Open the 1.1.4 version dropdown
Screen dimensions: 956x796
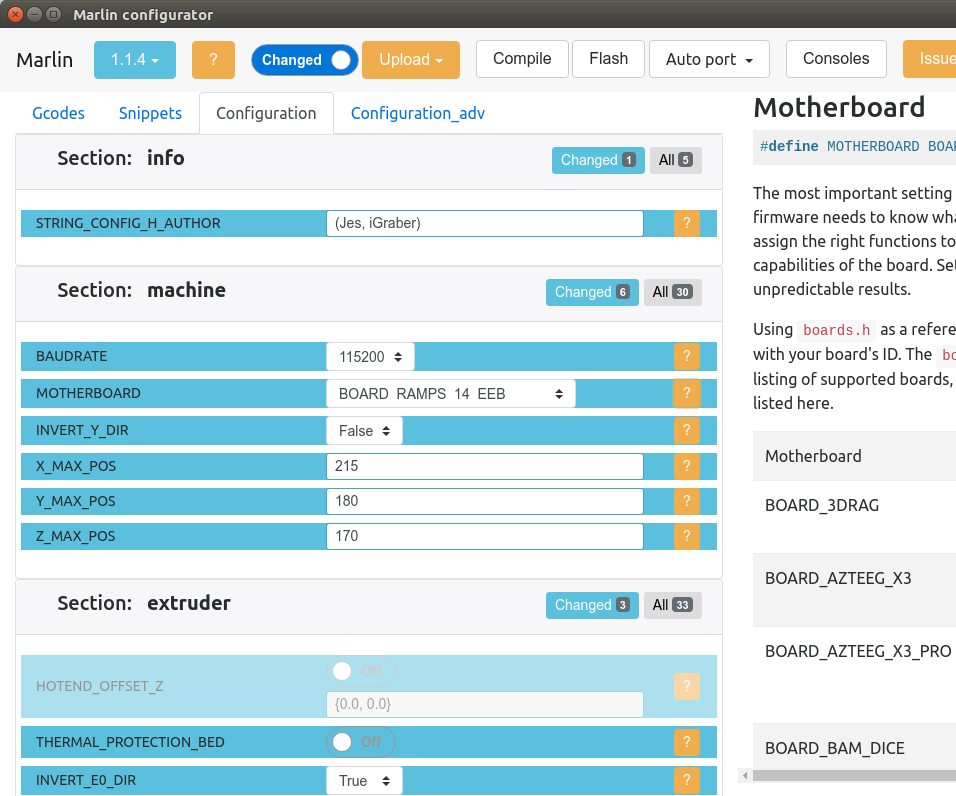(134, 60)
